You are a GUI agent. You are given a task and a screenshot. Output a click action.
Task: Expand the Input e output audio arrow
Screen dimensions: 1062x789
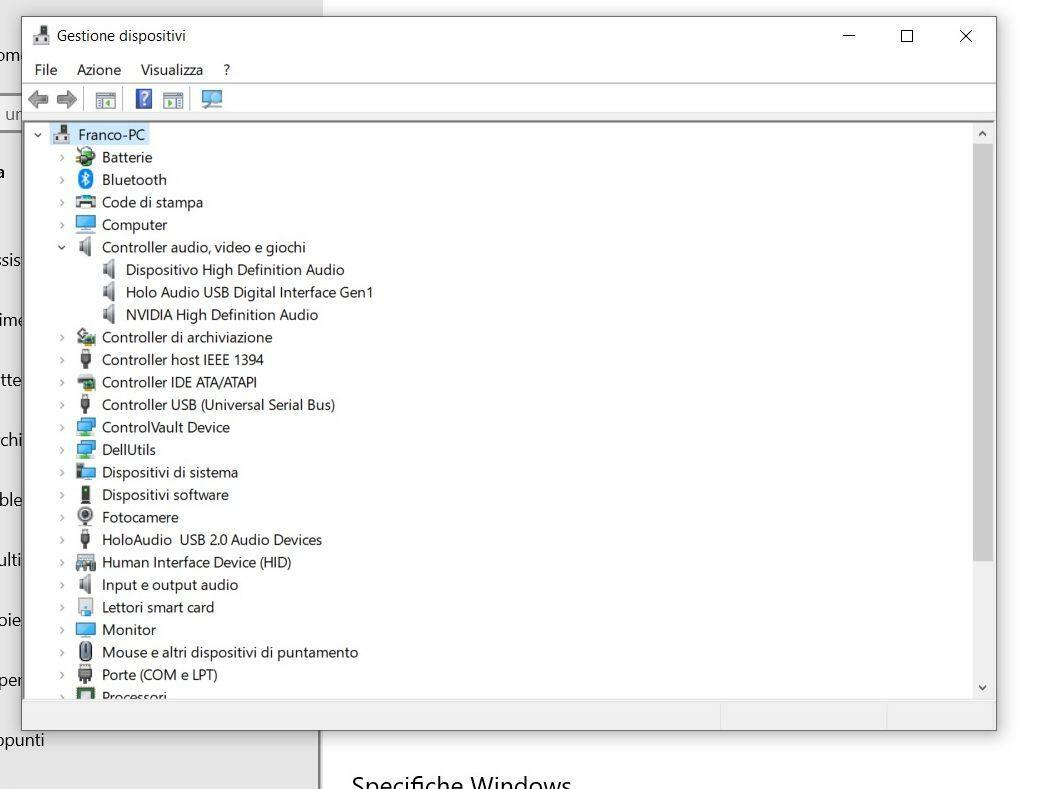62,584
